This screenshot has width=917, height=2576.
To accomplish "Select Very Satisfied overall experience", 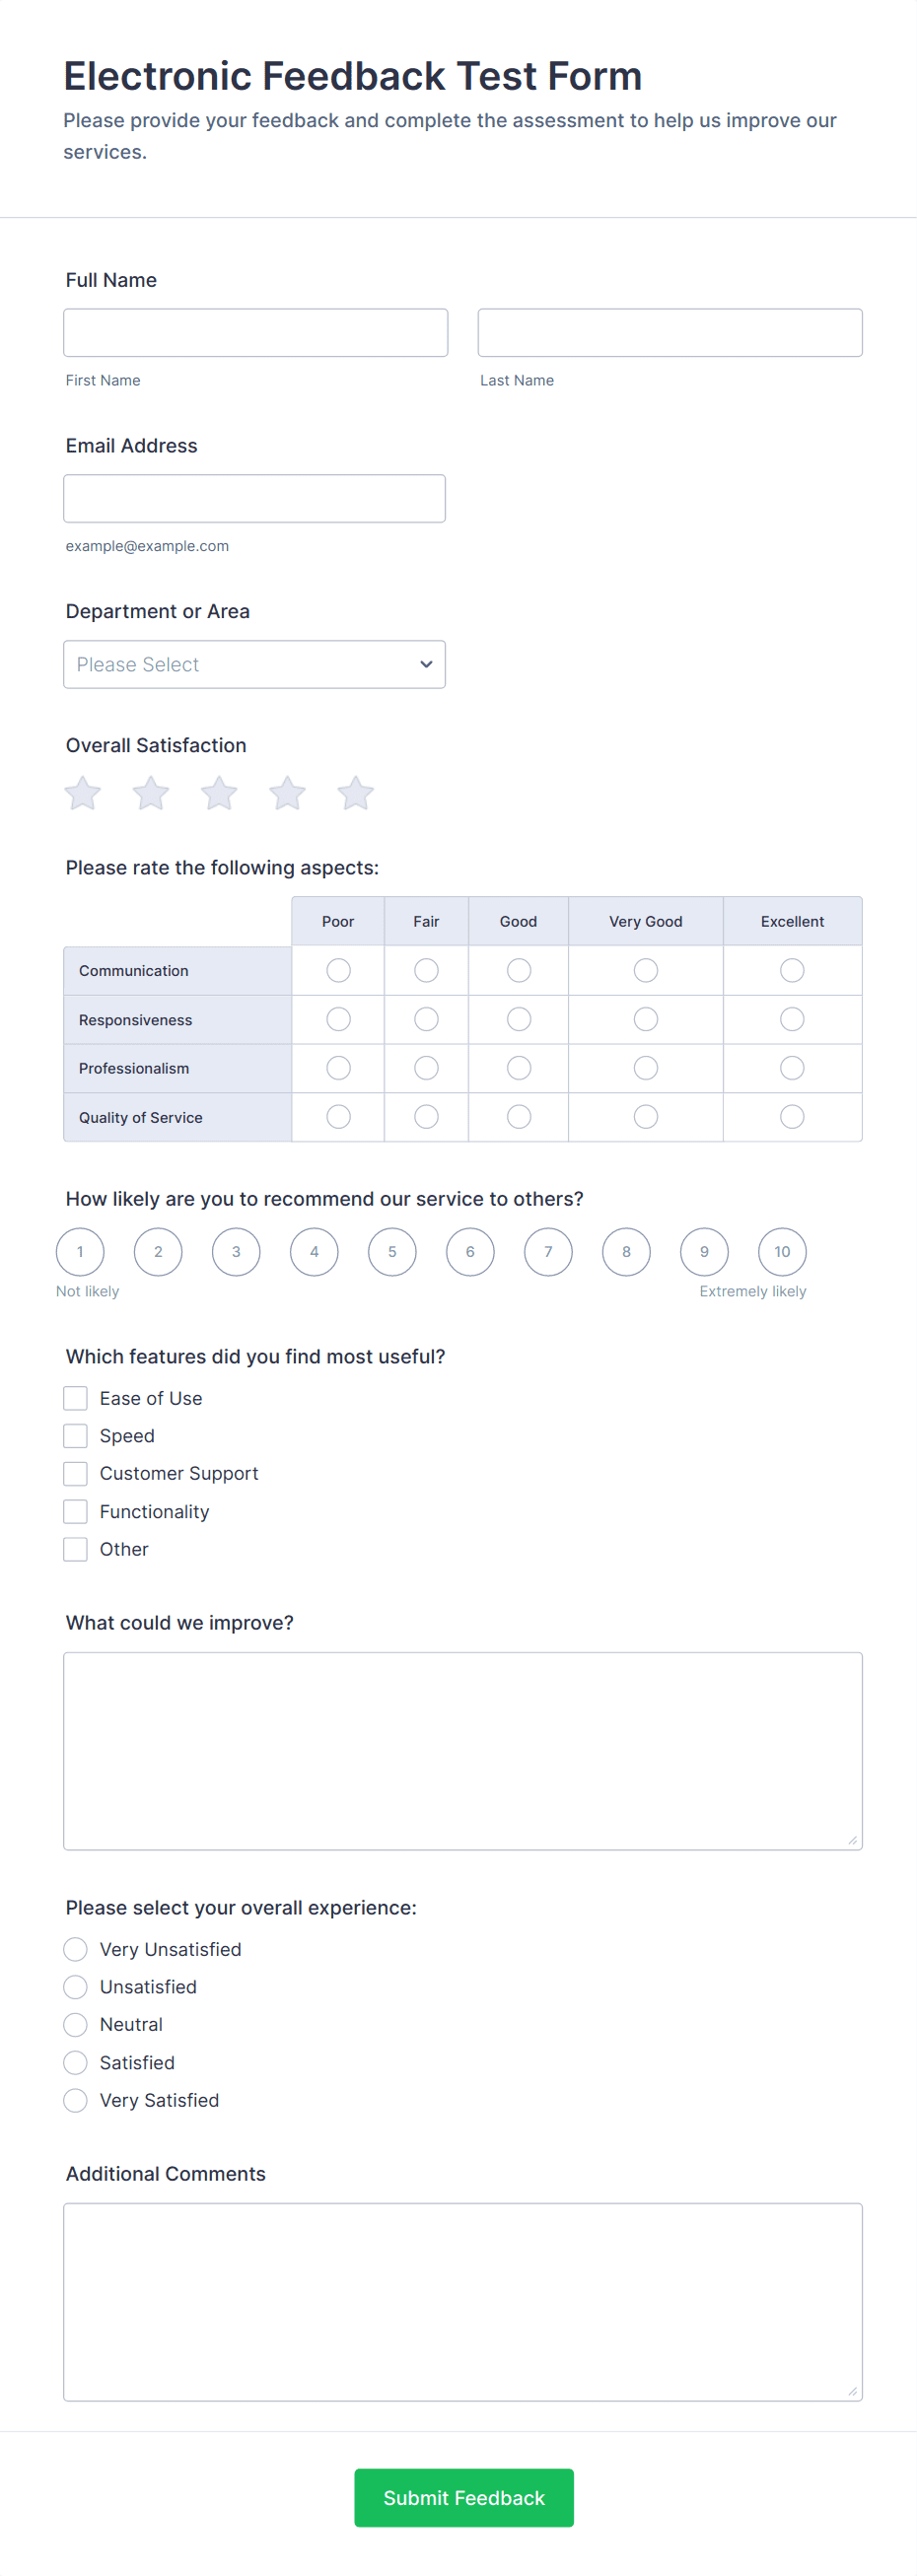I will coord(76,2100).
